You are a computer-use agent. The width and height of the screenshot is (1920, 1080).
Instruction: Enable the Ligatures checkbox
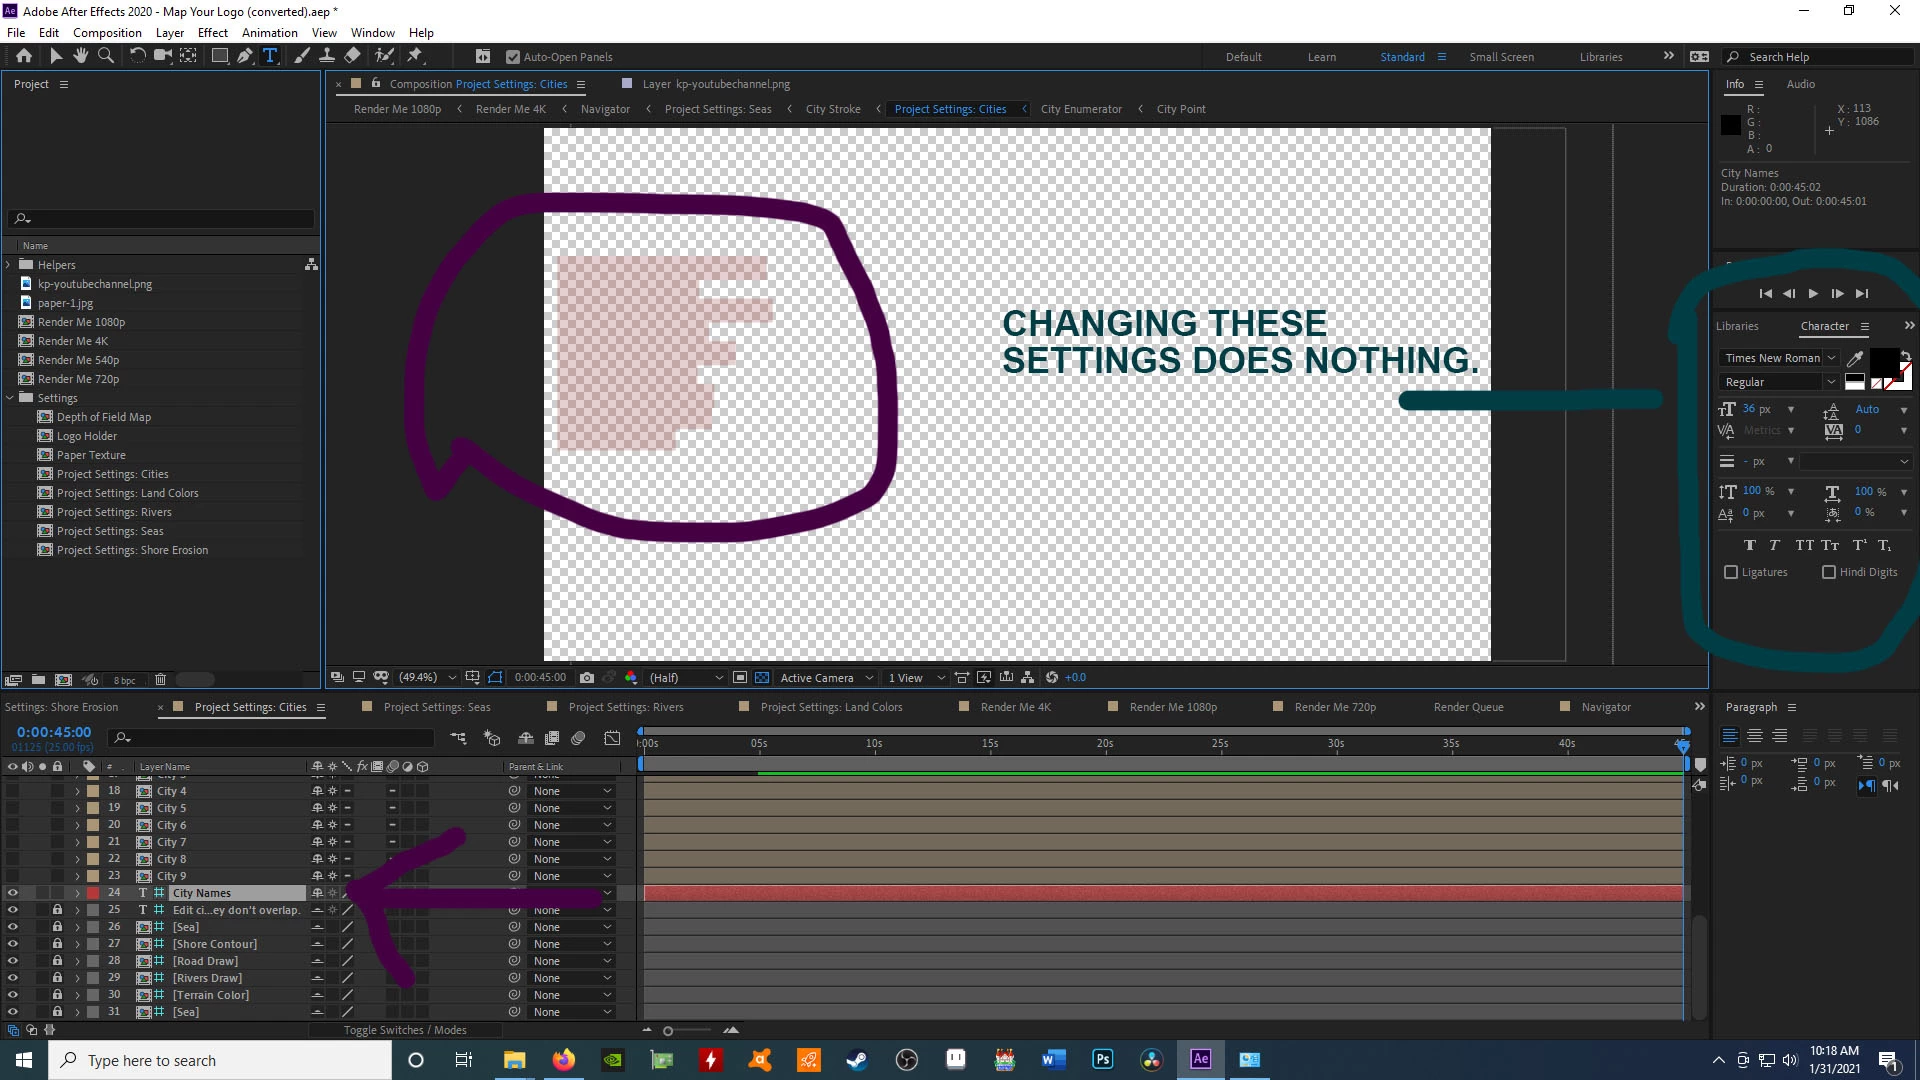[x=1731, y=573]
